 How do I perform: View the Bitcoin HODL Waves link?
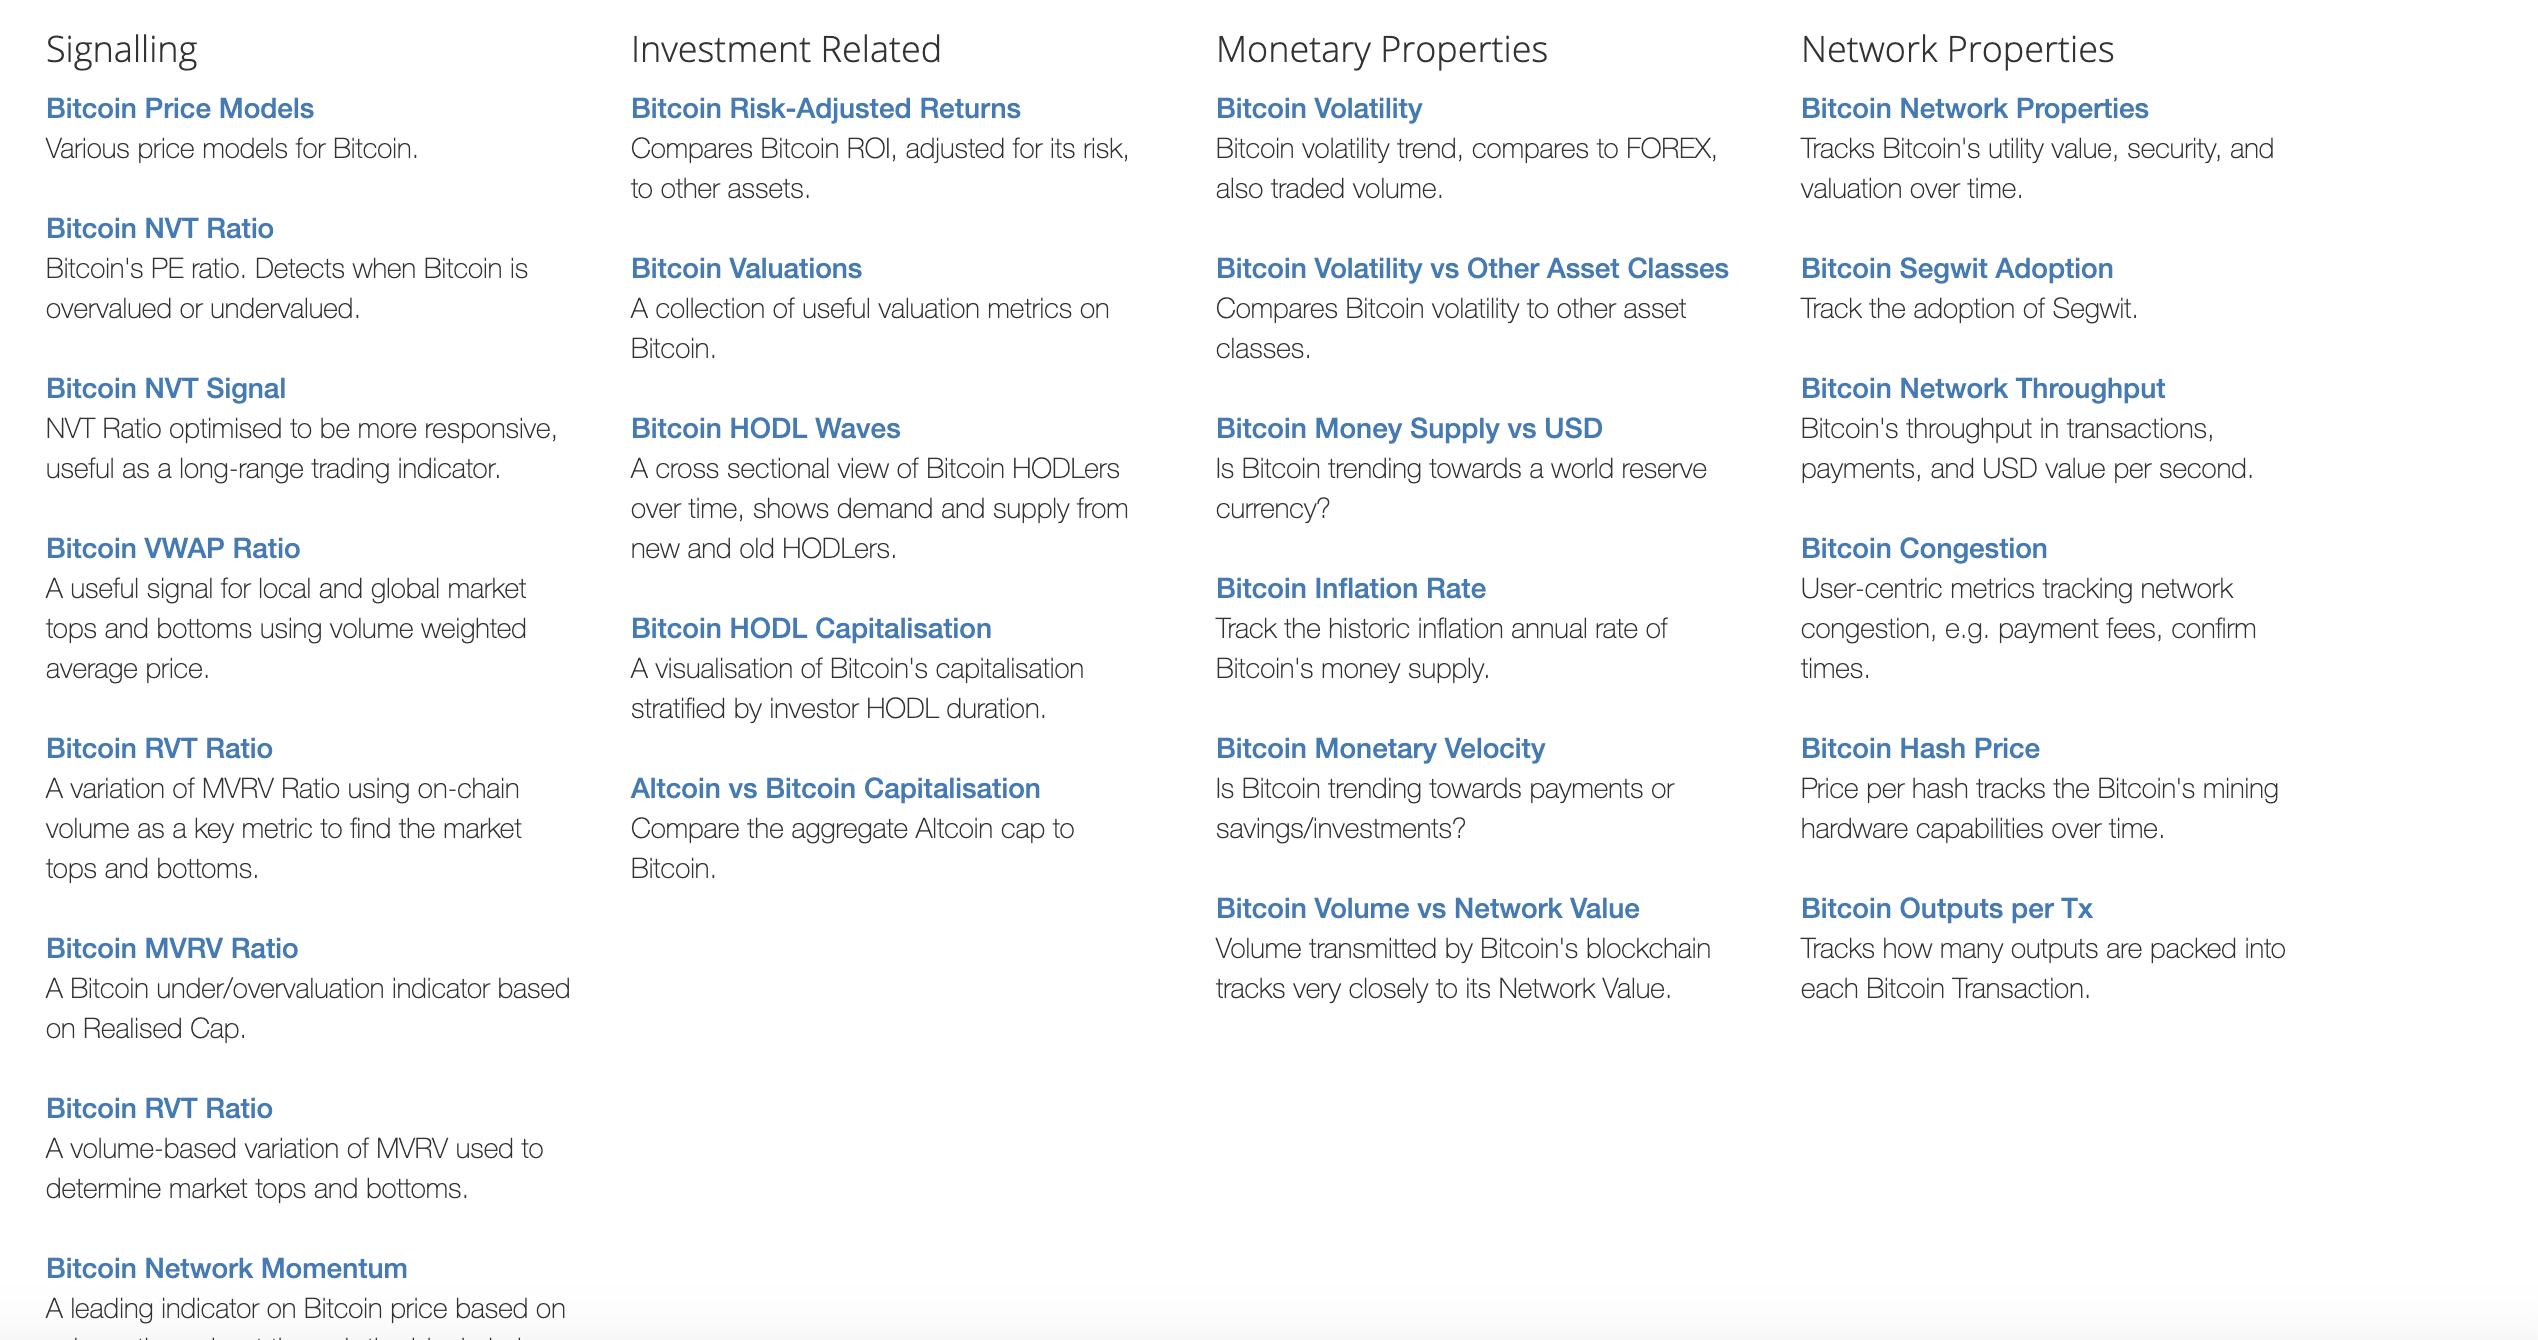coord(765,428)
